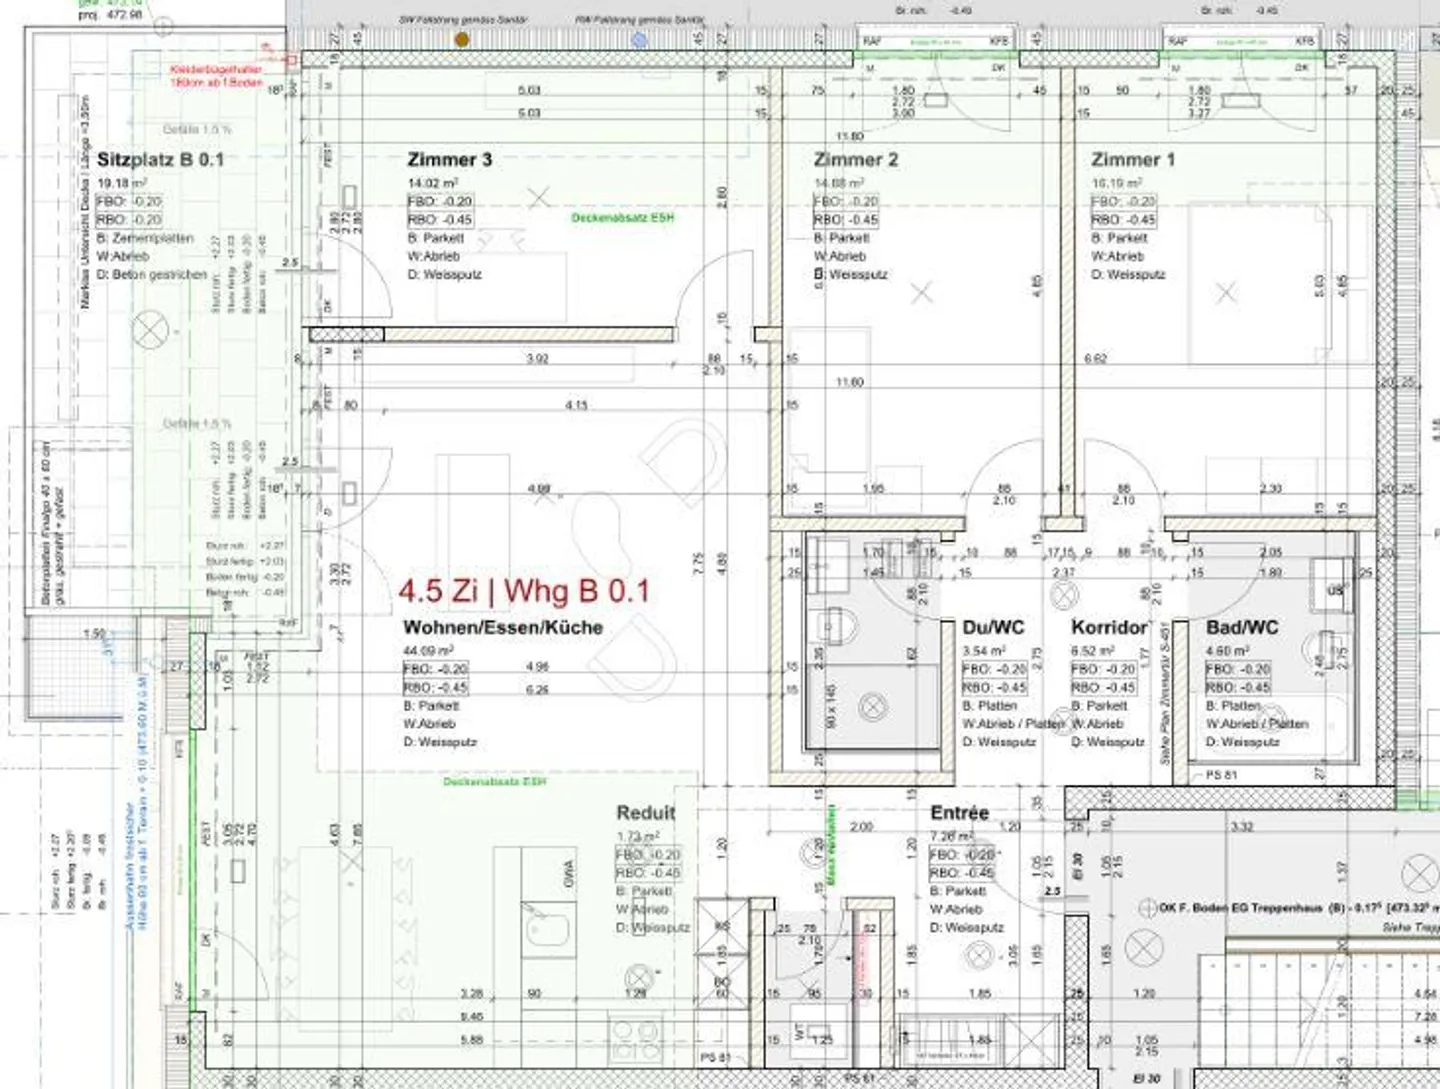The height and width of the screenshot is (1089, 1440).
Task: Click the Zimmer 2 room heading
Action: [855, 160]
